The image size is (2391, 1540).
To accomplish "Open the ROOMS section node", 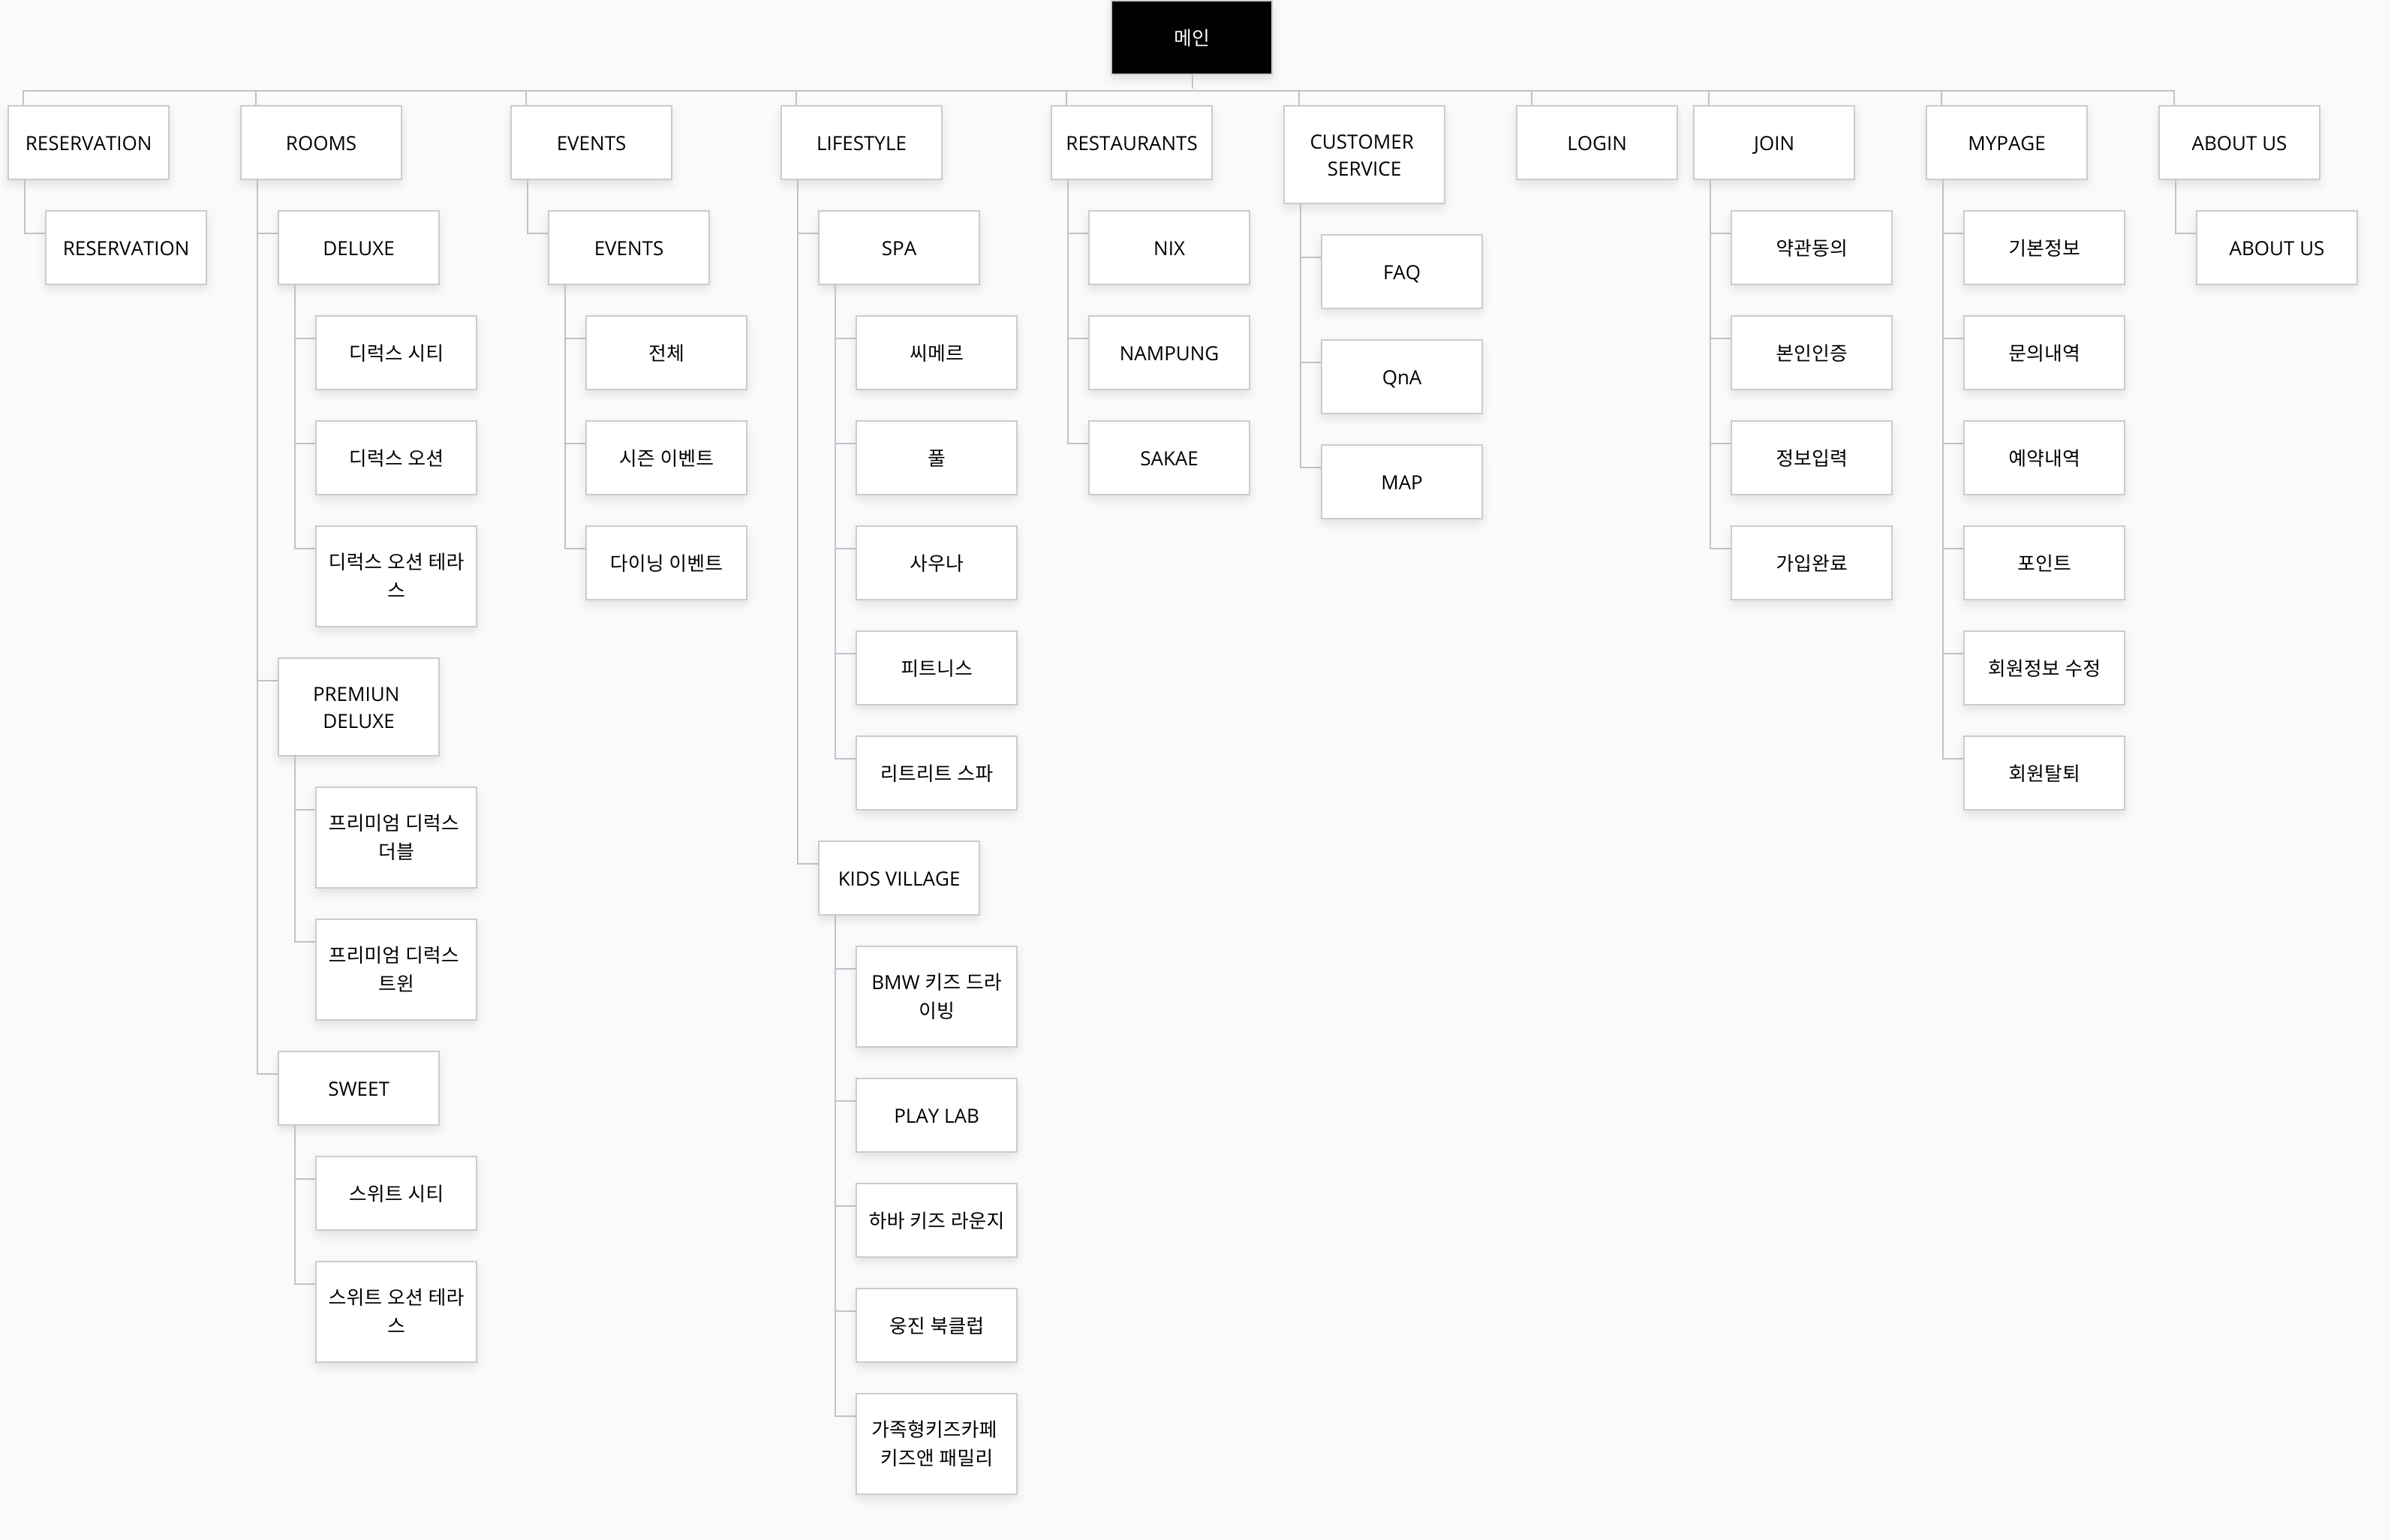I will pyautogui.click(x=320, y=142).
